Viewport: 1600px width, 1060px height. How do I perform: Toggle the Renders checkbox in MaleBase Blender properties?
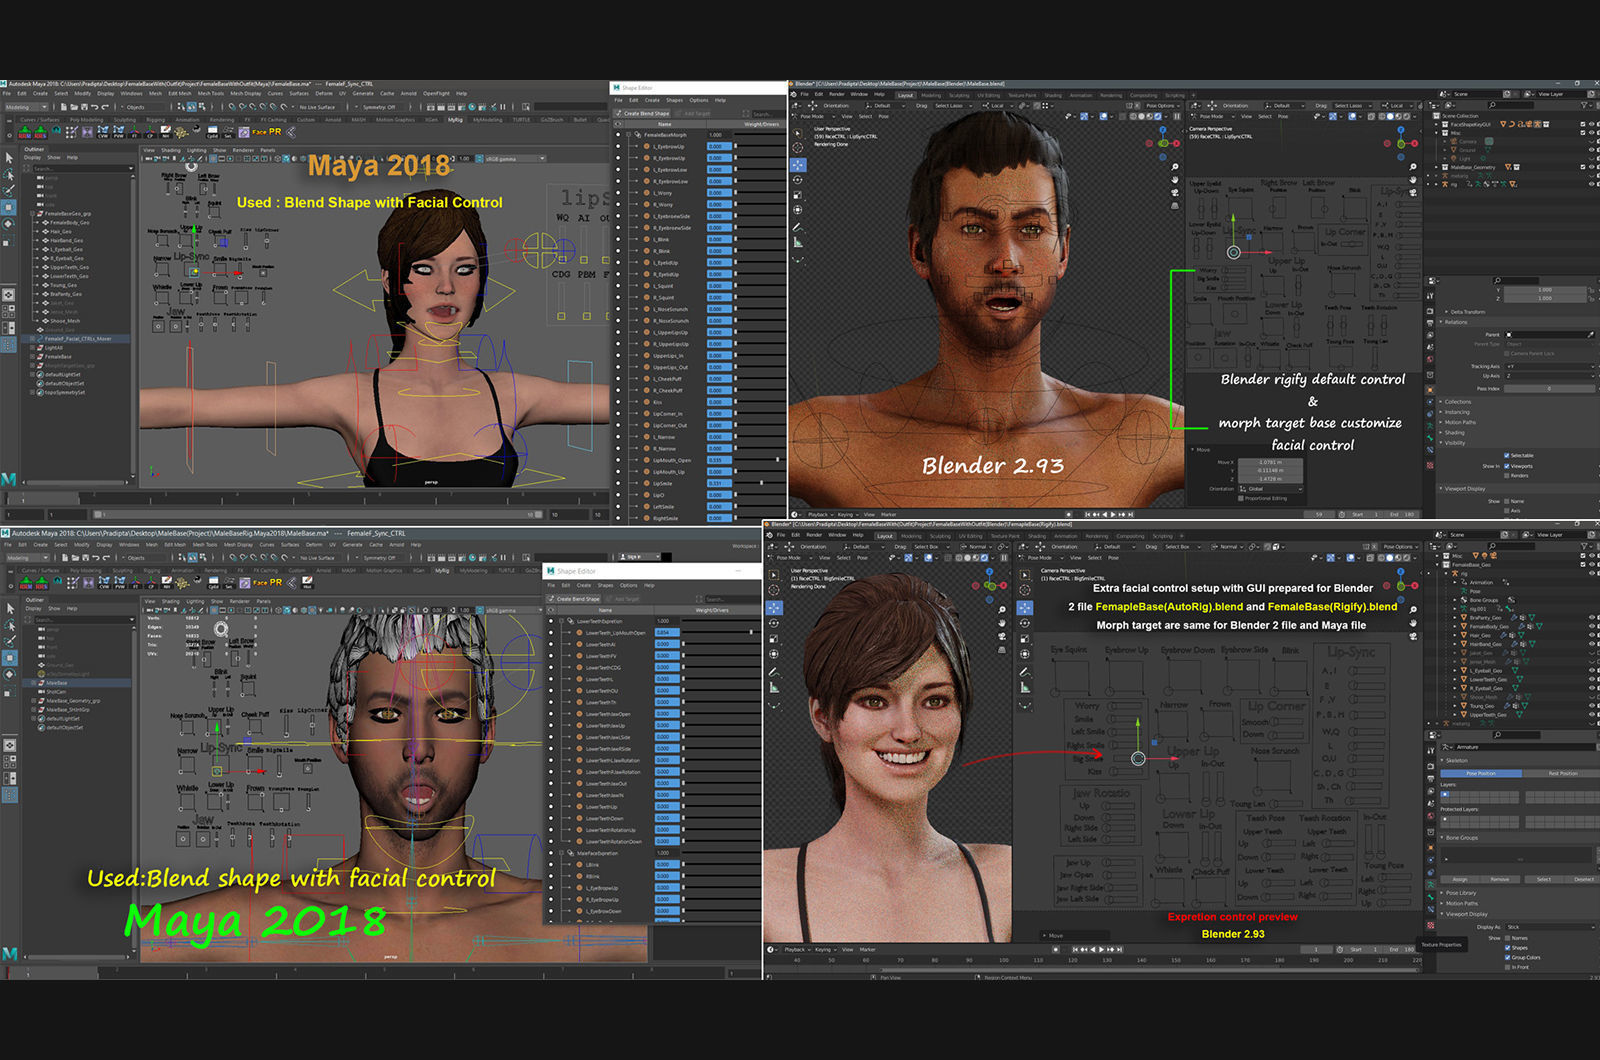1507,475
